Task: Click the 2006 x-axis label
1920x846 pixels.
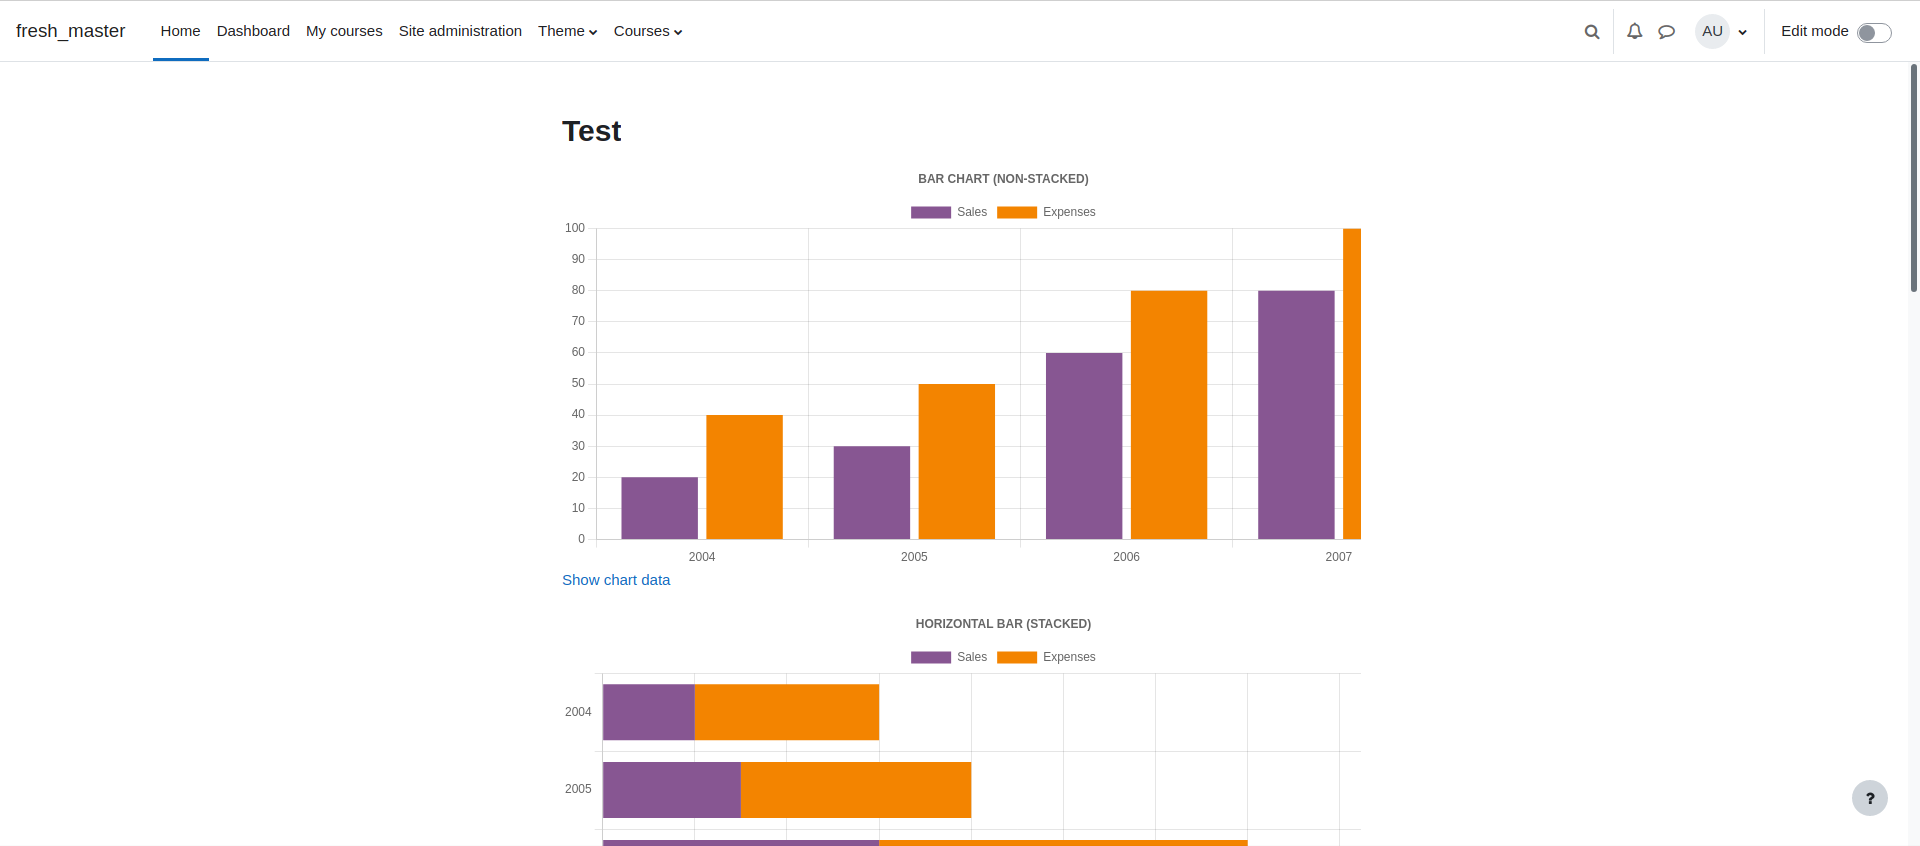Action: click(1126, 557)
